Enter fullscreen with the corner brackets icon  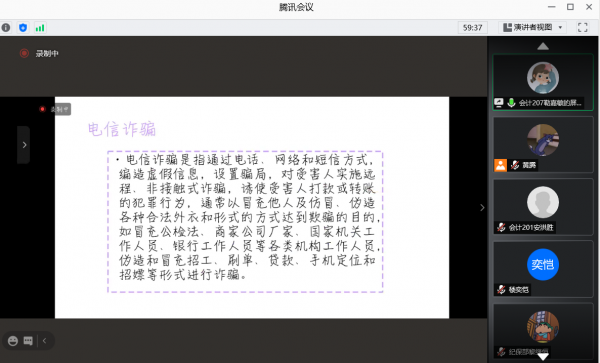[582, 28]
